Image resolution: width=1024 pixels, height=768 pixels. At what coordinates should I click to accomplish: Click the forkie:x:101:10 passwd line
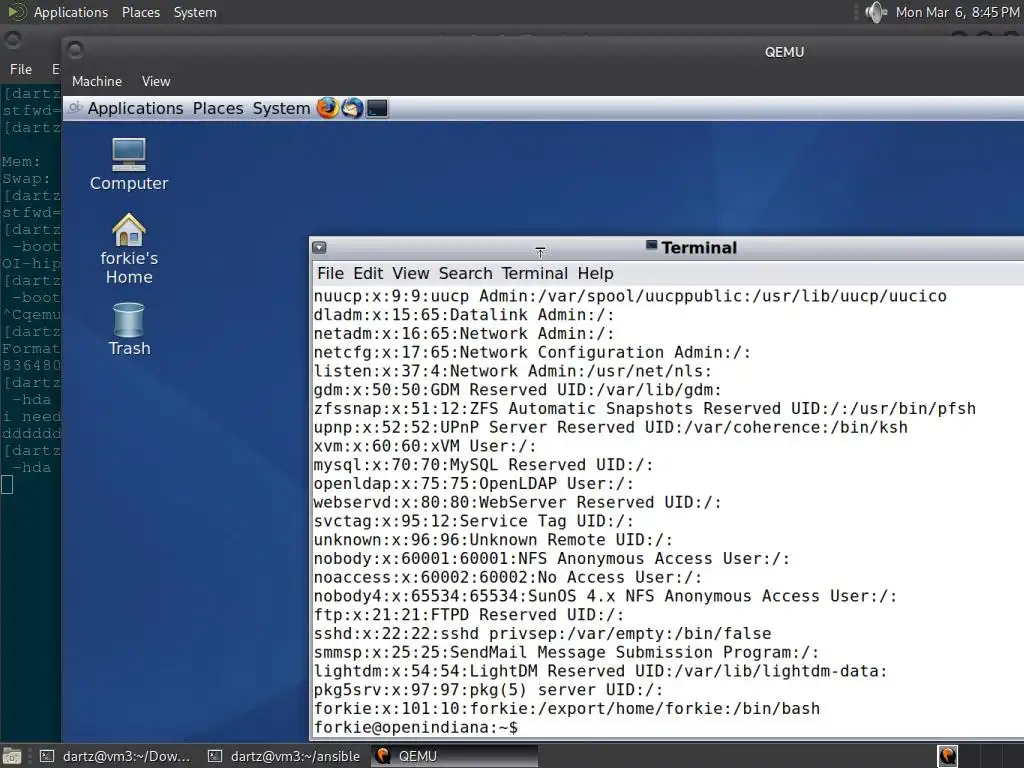[567, 709]
